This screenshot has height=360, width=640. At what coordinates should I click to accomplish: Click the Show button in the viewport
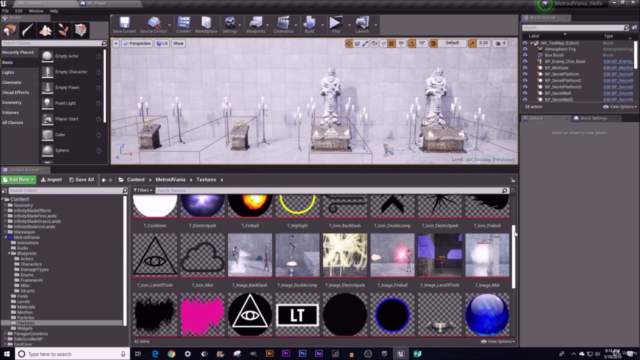click(178, 43)
